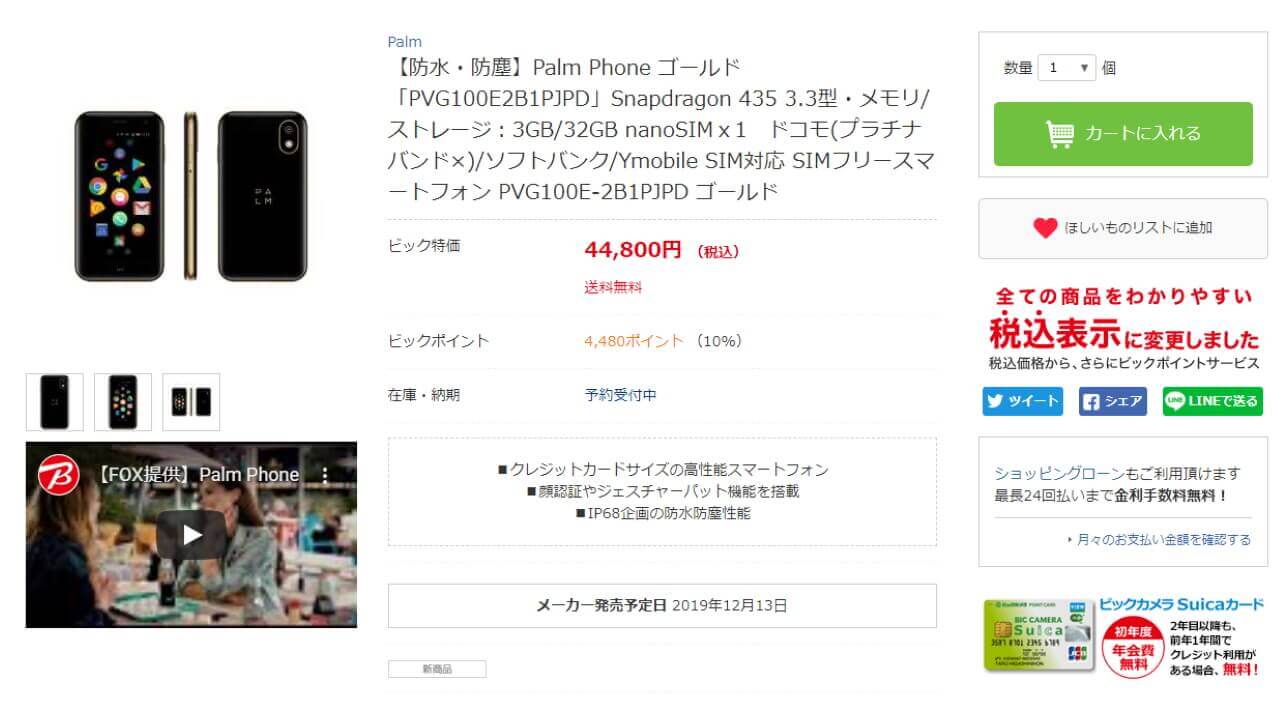Share on Facebook with シェア button

(1112, 401)
